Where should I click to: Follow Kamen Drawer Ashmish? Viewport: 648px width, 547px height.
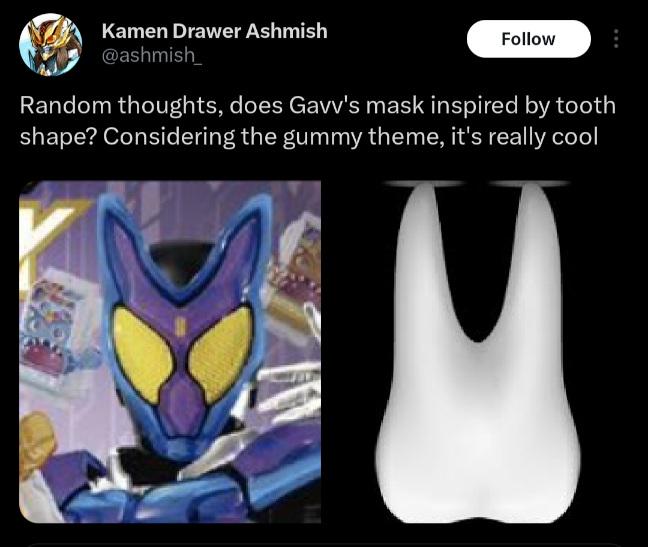pos(529,39)
